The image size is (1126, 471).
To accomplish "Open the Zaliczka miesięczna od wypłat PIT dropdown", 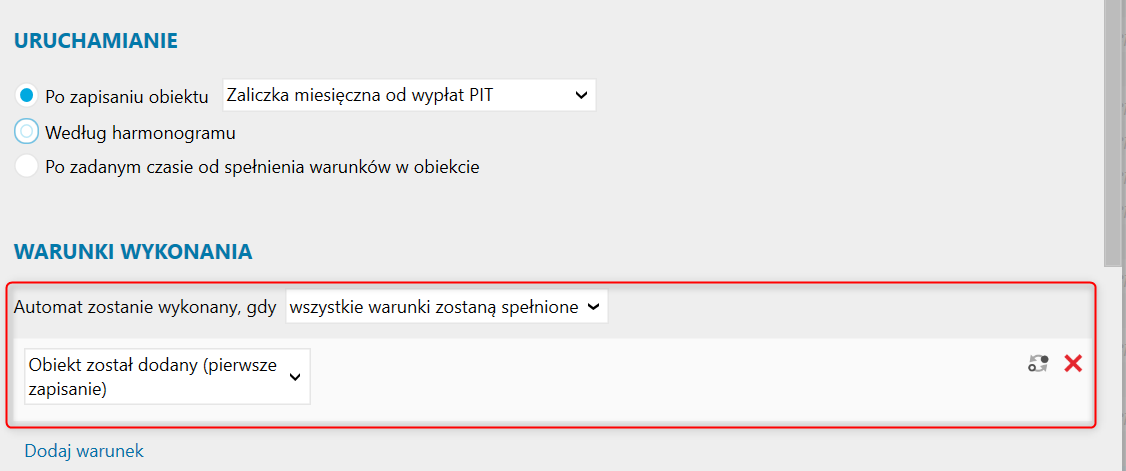I will tap(409, 95).
